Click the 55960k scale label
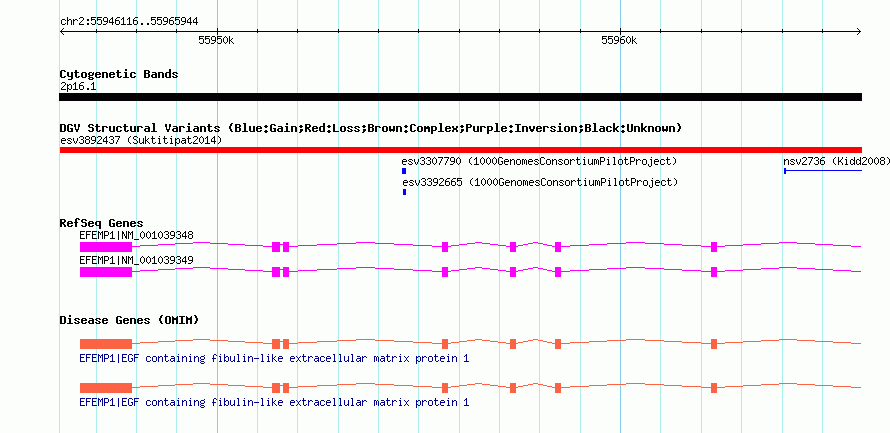Screen dimensions: 890x433 point(619,40)
